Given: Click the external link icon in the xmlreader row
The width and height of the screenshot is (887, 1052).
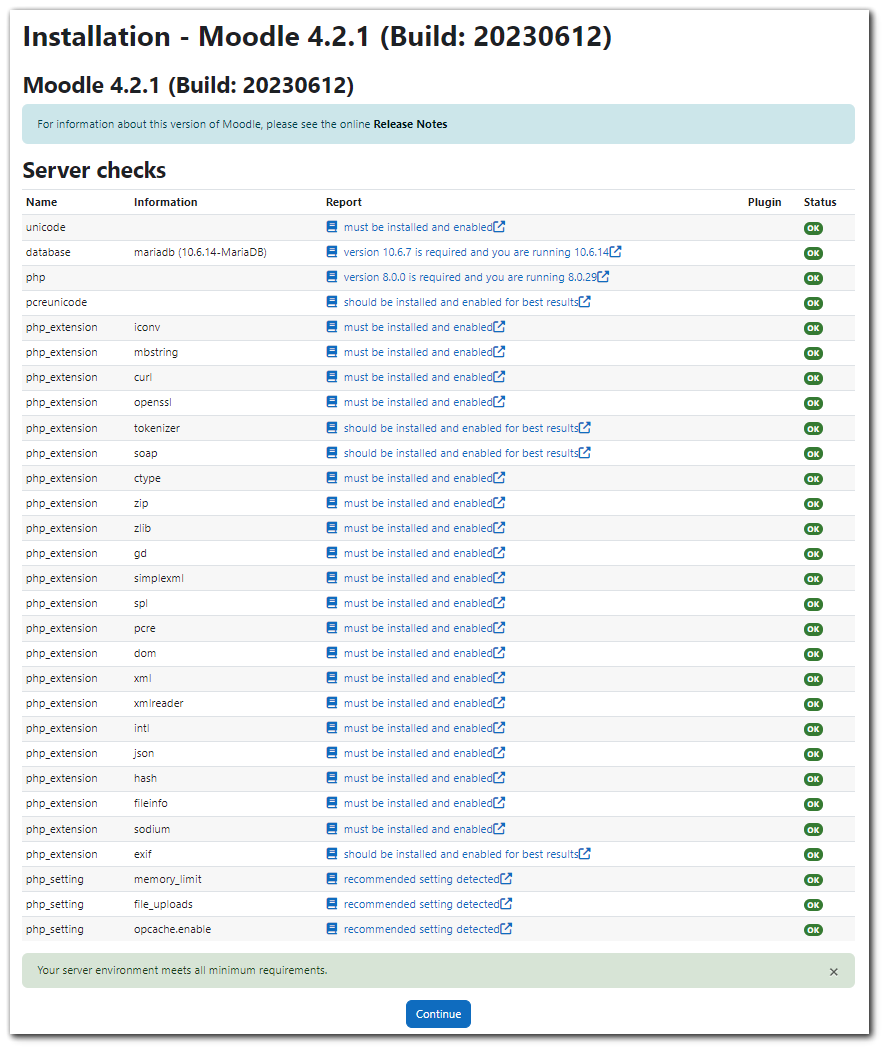Looking at the screenshot, I should point(499,702).
